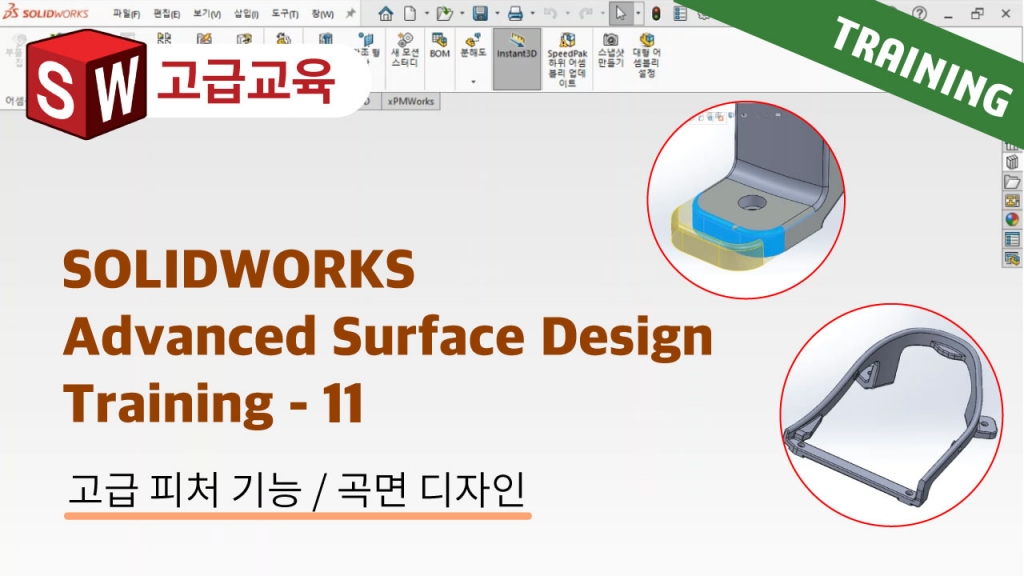
Task: Click the Home welcome icon
Action: tap(385, 13)
